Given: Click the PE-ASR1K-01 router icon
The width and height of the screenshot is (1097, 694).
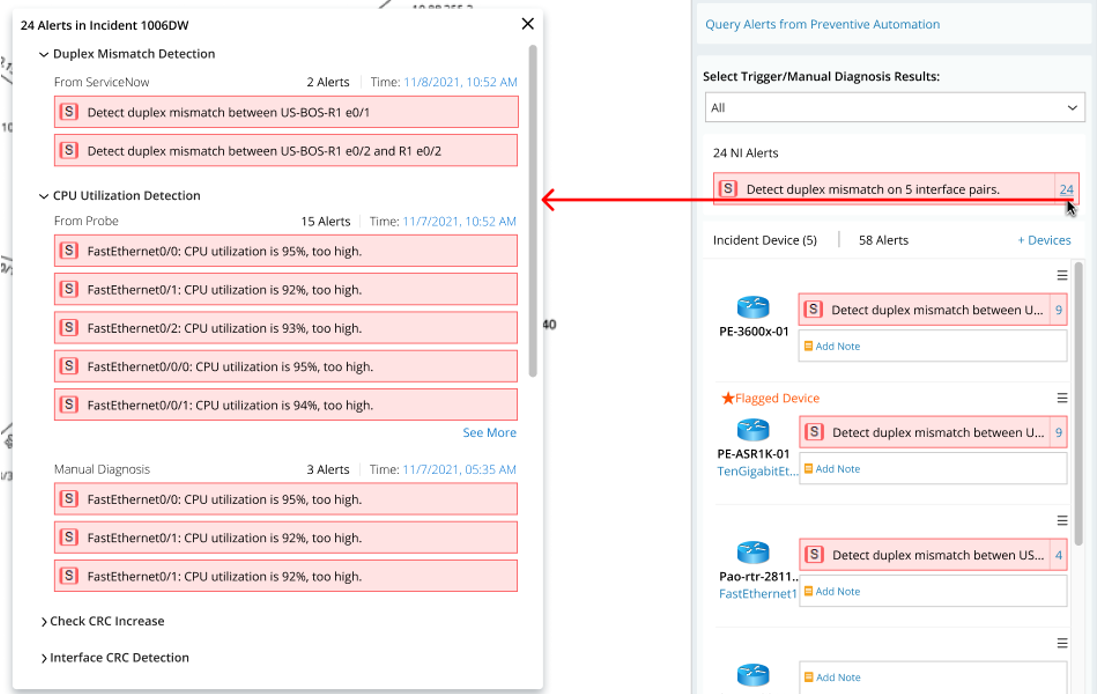Looking at the screenshot, I should [753, 430].
